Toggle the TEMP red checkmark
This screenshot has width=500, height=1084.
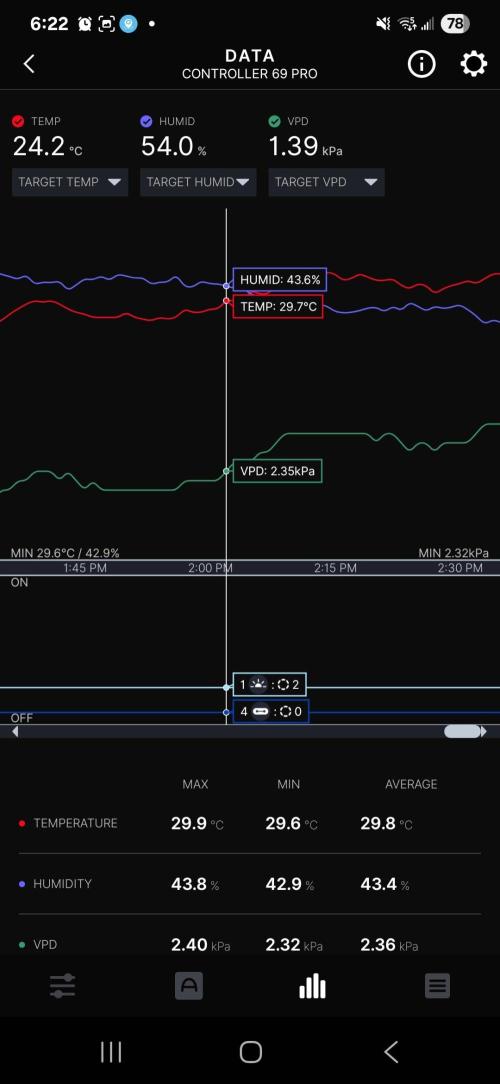pyautogui.click(x=18, y=122)
